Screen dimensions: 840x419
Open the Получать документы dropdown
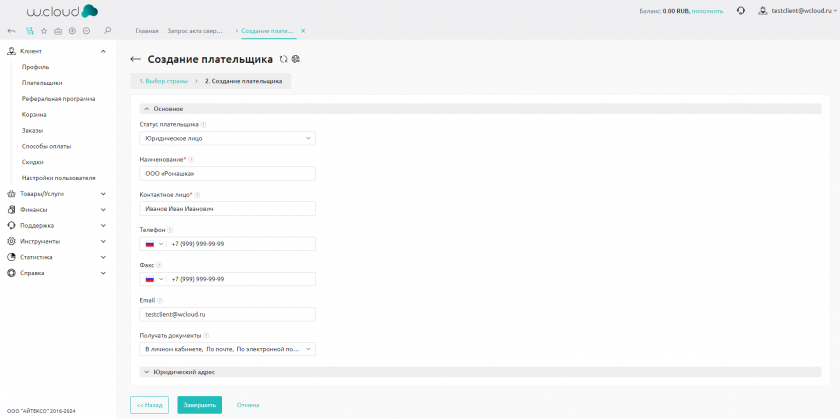[x=227, y=349]
